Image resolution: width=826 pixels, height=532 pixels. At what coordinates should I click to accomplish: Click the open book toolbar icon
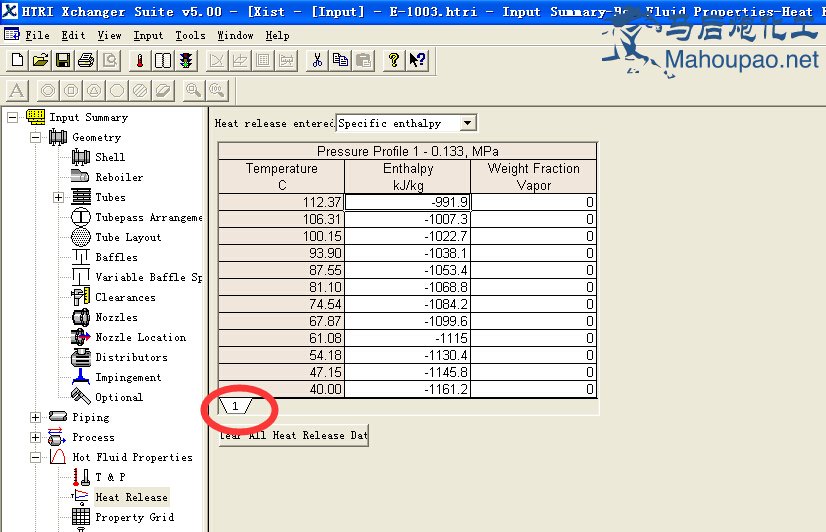[163, 61]
